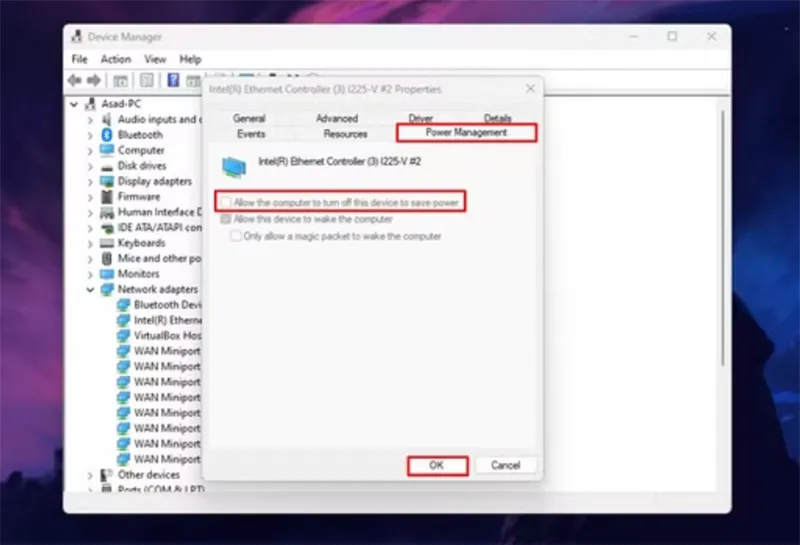This screenshot has height=545, width=800.
Task: Select the Bluetooth Device network adapter icon
Action: 123,305
